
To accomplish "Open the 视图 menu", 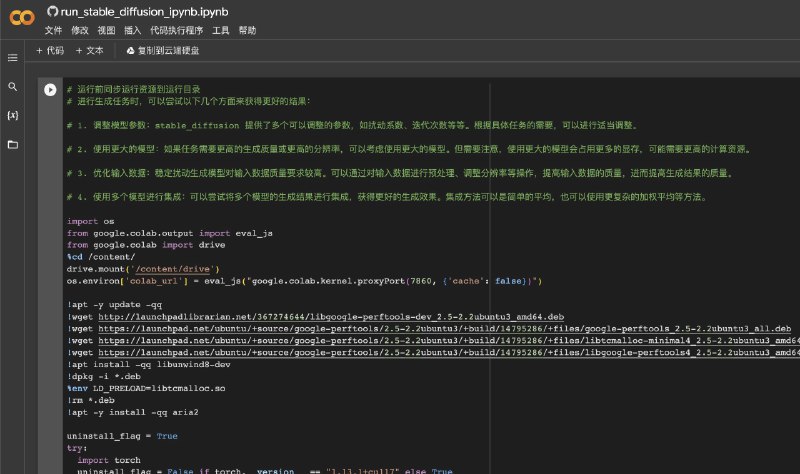I will [x=106, y=31].
